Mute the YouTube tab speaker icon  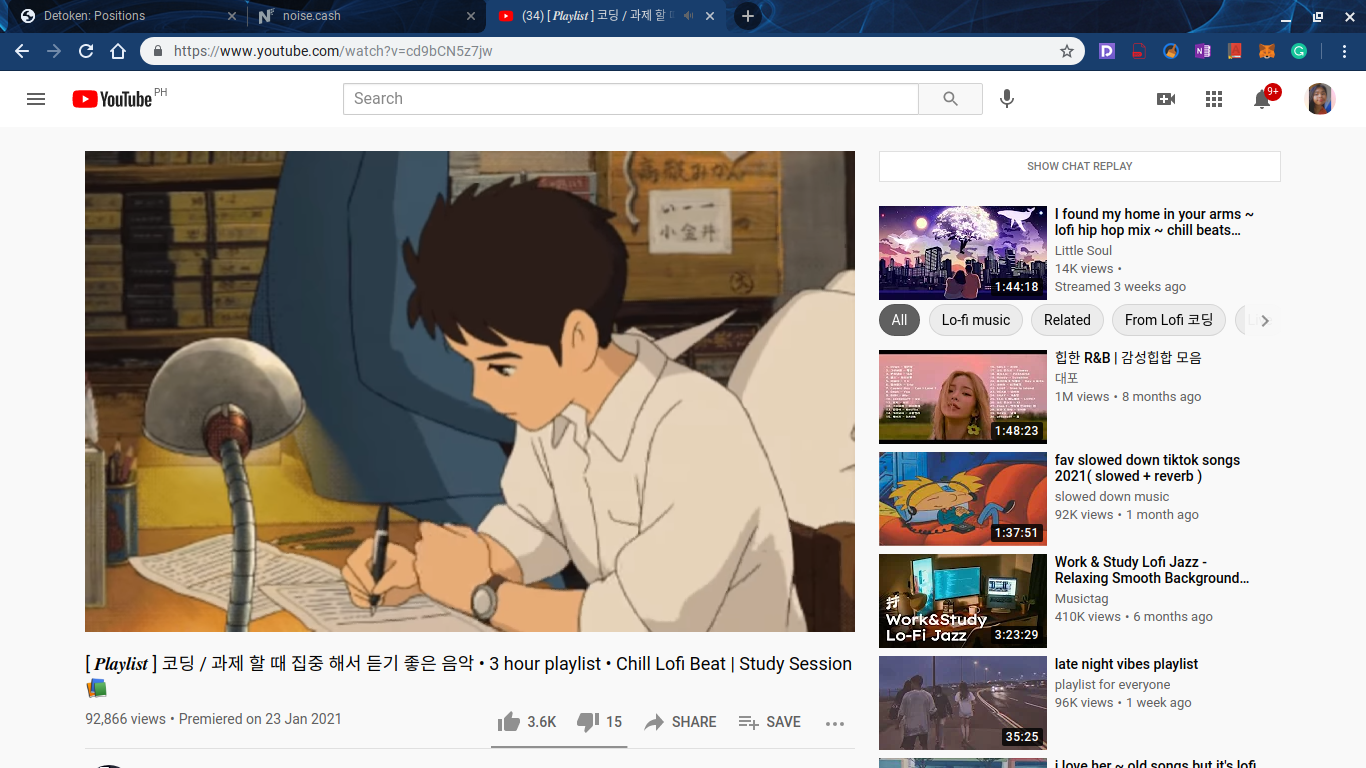click(x=688, y=16)
